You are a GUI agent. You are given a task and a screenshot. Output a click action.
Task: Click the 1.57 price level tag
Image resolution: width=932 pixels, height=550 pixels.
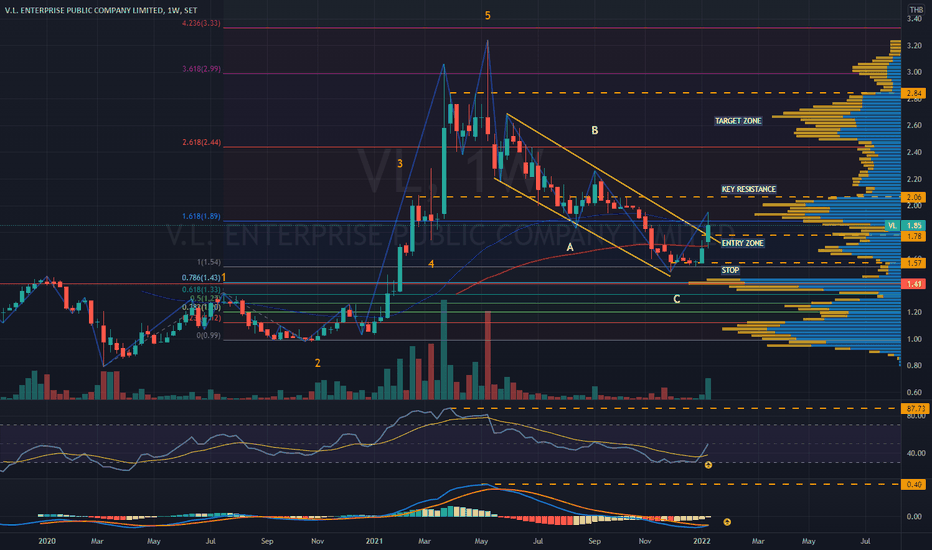click(914, 263)
